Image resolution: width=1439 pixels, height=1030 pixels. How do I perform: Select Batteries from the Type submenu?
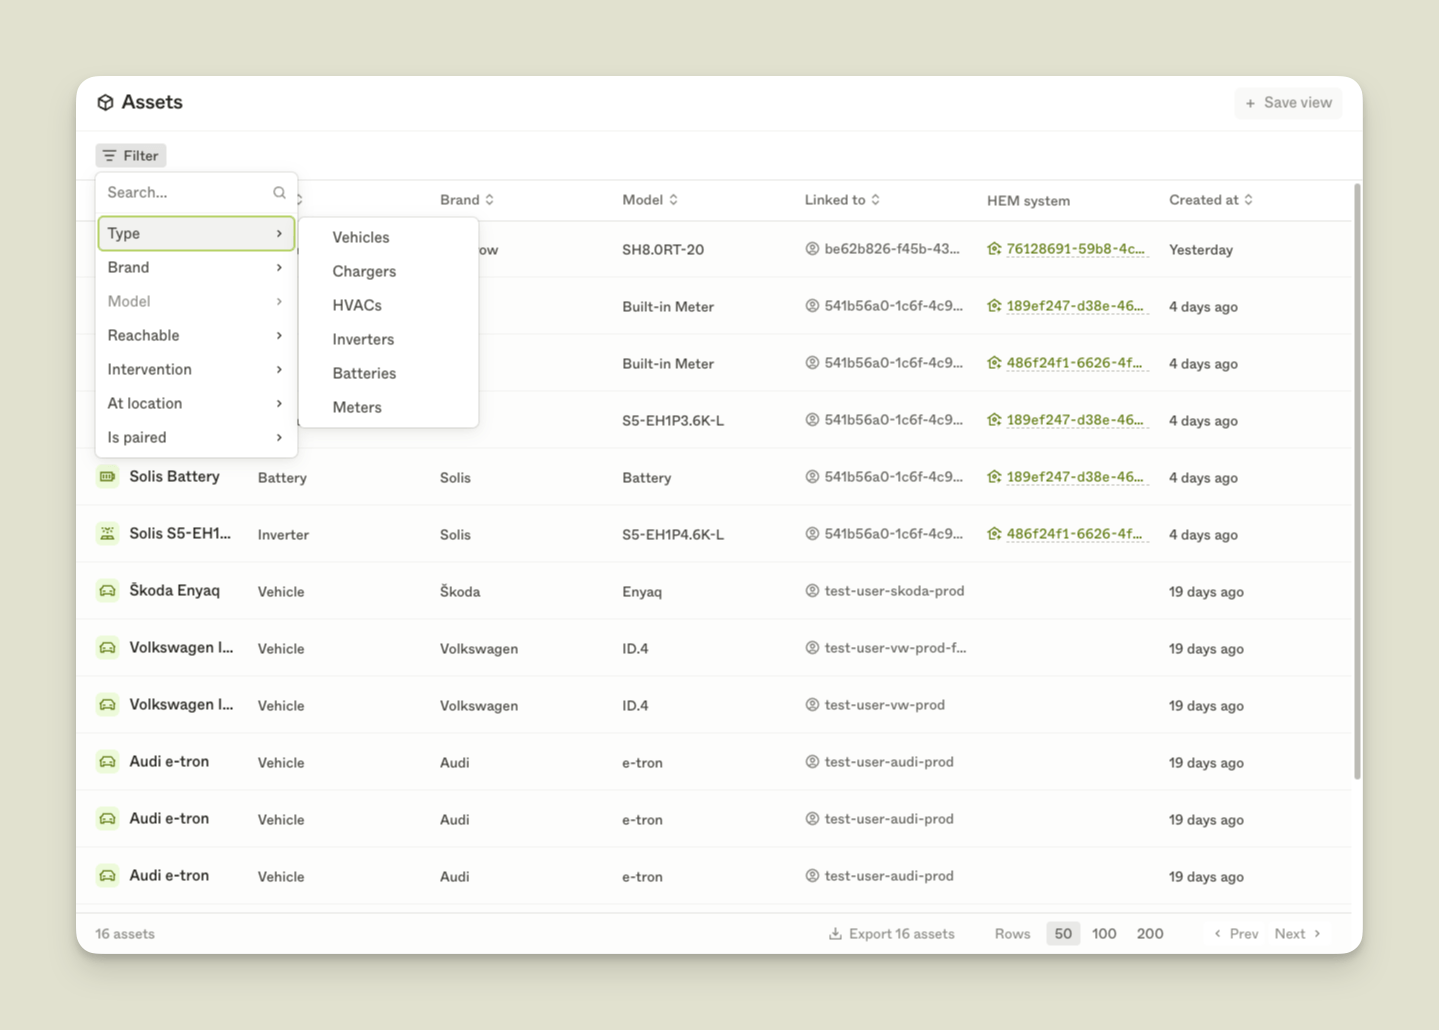pyautogui.click(x=364, y=373)
